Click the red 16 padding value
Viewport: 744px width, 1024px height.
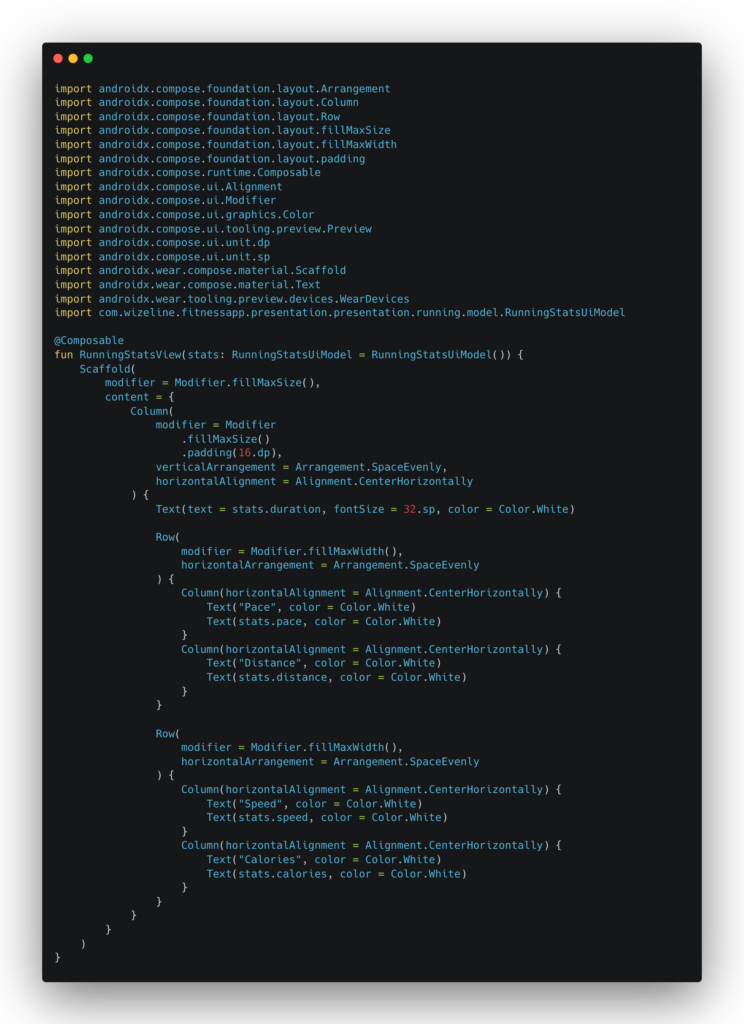tap(244, 453)
